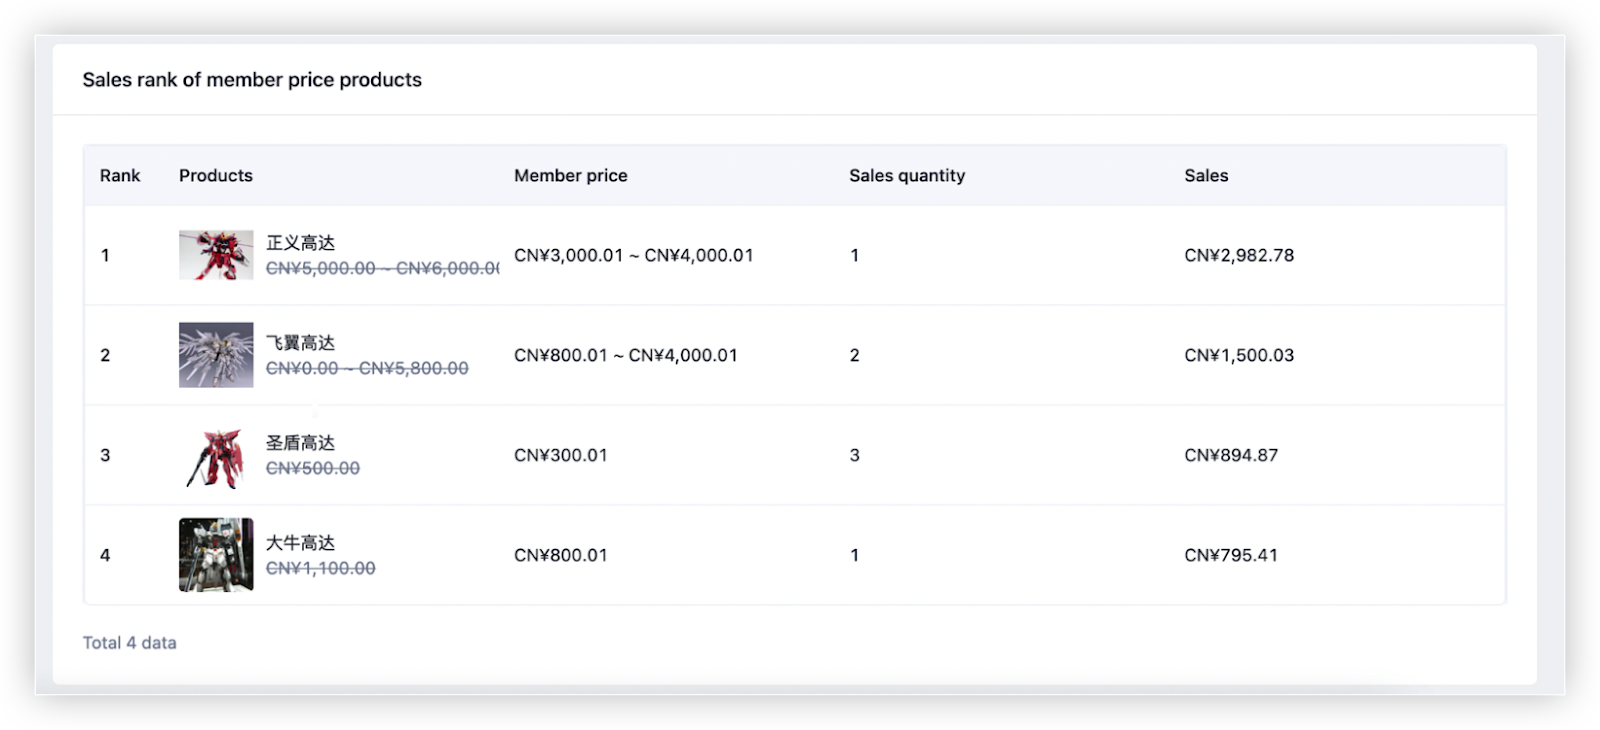Click the CN¥800.01 ~ CN¥4,000.01 price range
The height and width of the screenshot is (730, 1600).
tap(626, 356)
